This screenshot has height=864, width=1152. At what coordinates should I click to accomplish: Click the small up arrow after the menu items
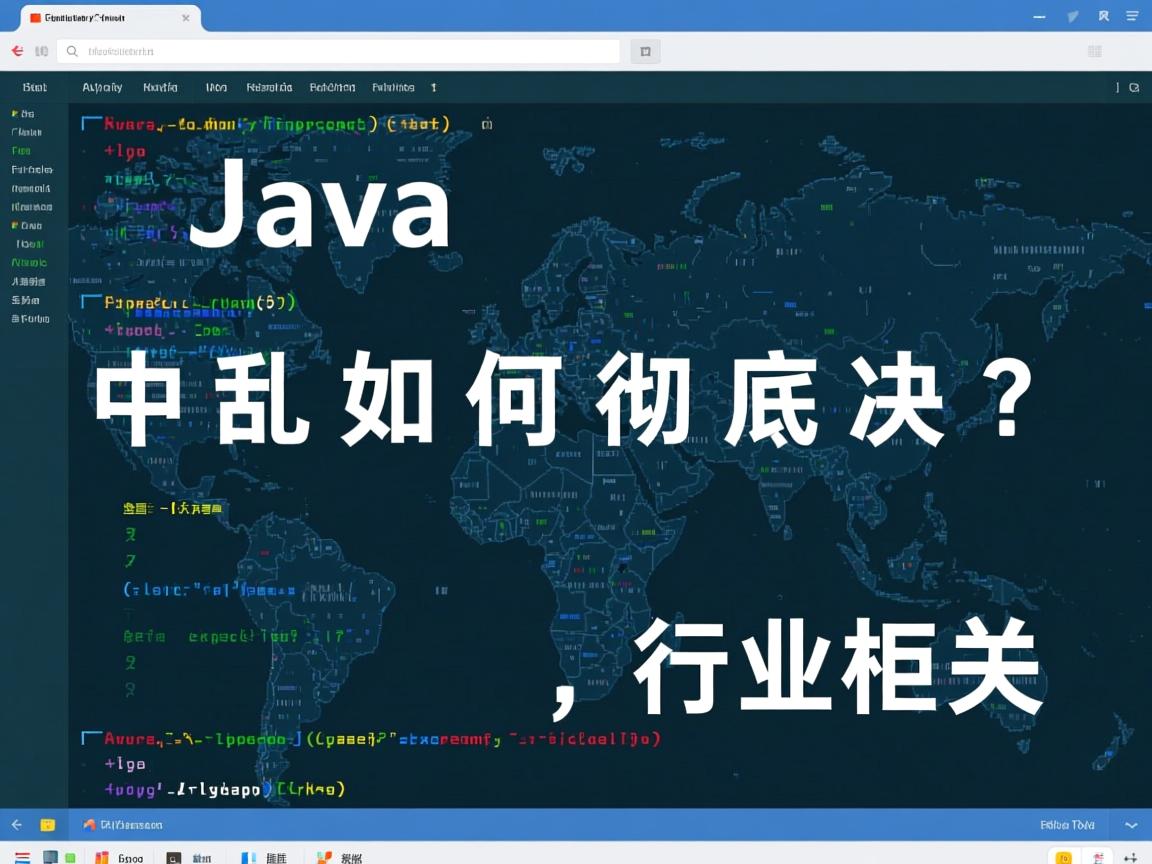coord(434,88)
